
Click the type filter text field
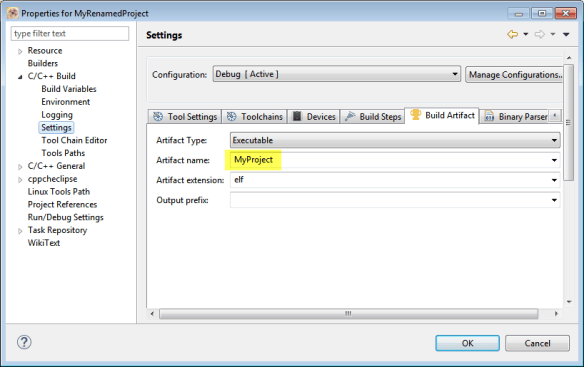(70, 34)
